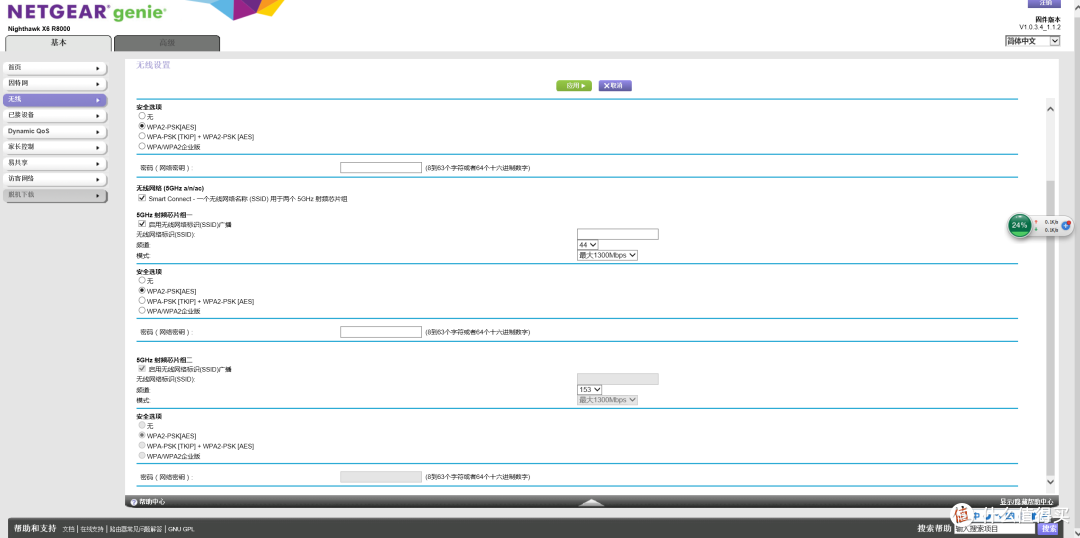Click the arrow icon on 首页 sidebar item

(98, 68)
